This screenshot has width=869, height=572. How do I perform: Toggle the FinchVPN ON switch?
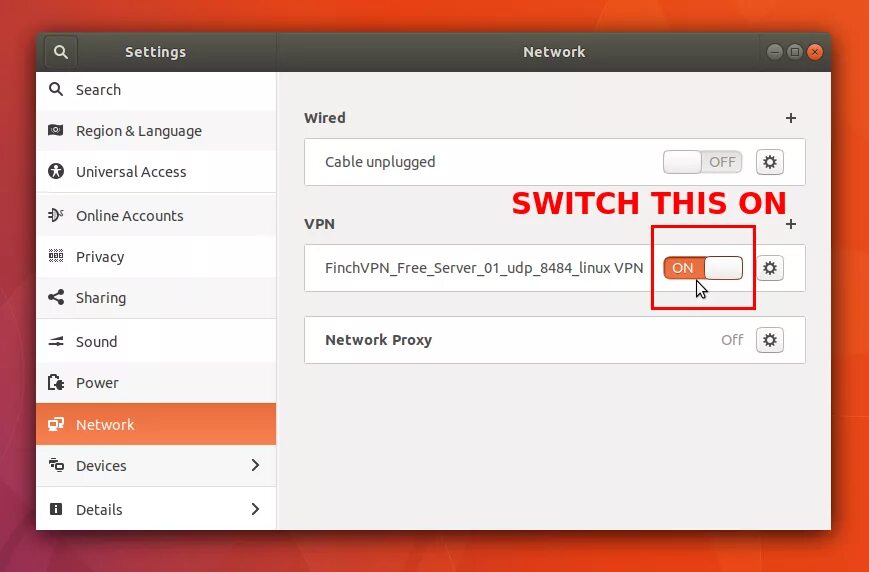pyautogui.click(x=702, y=268)
